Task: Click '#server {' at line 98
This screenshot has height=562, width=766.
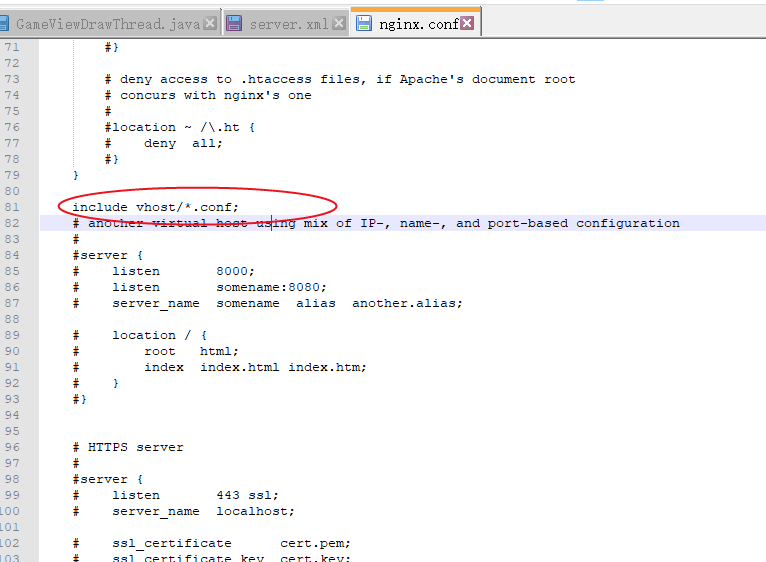Action: coord(107,479)
